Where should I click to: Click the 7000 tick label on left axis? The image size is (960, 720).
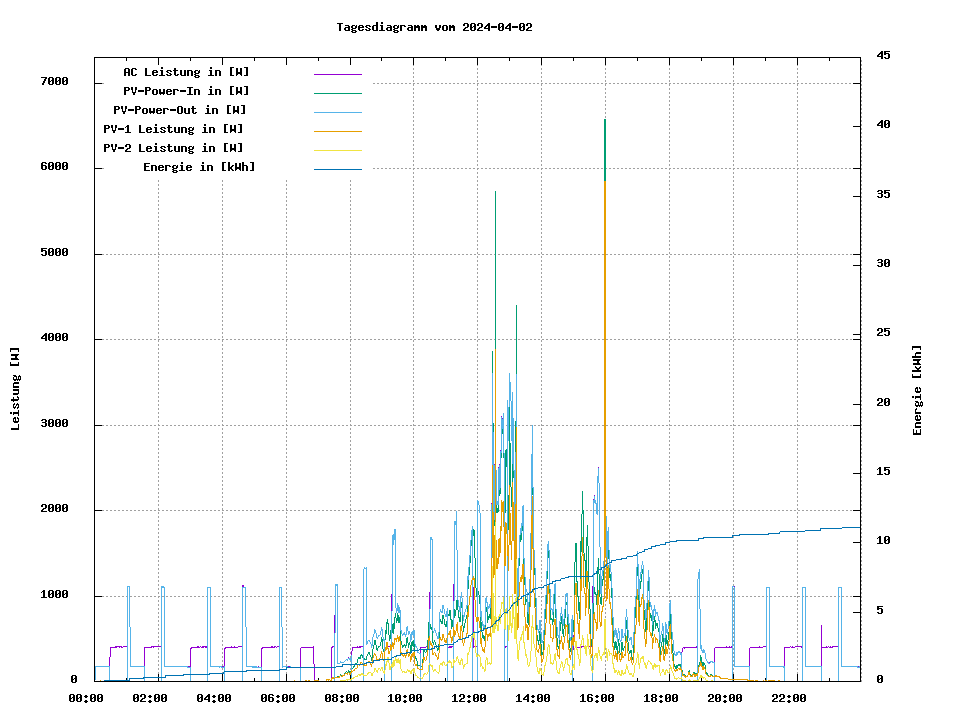coord(54,82)
